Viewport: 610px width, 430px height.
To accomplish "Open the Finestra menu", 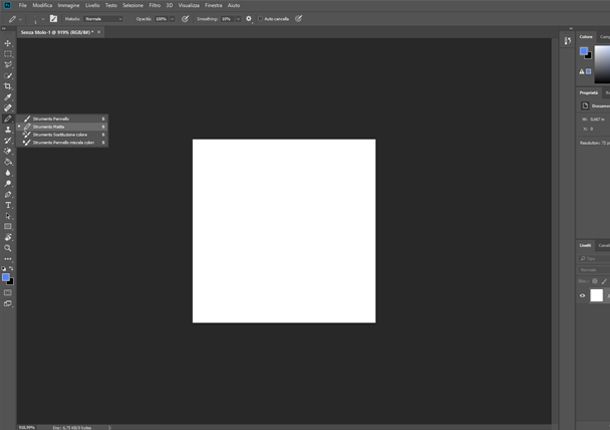I will (x=213, y=5).
